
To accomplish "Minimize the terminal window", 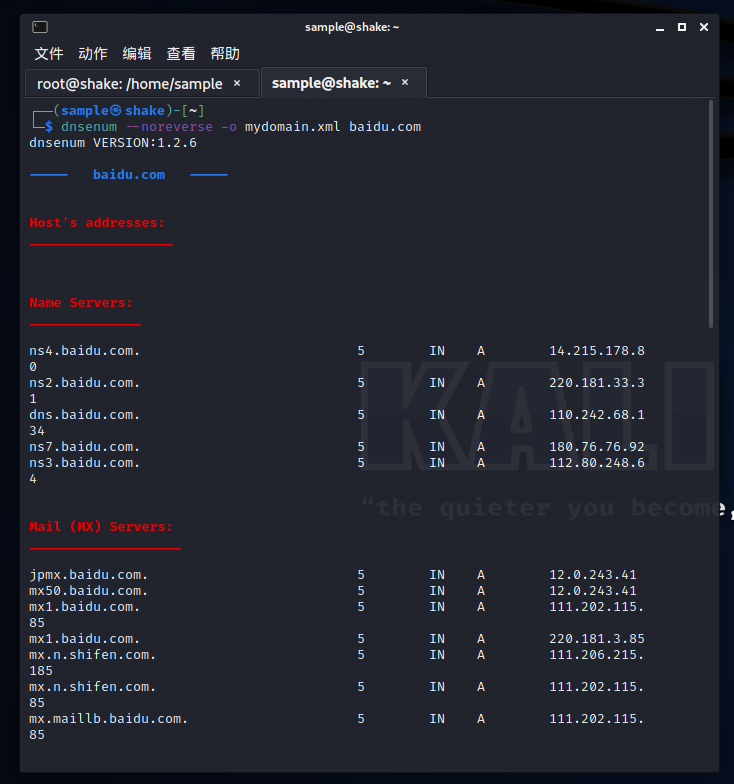I will tap(660, 28).
